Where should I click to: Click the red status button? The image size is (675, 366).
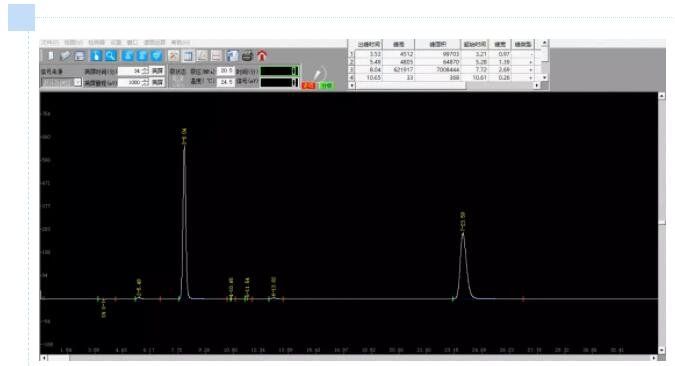308,85
